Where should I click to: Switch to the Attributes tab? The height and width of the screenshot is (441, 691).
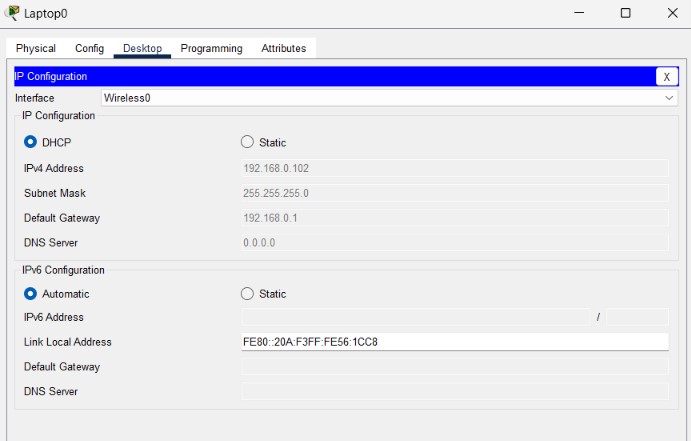point(283,48)
